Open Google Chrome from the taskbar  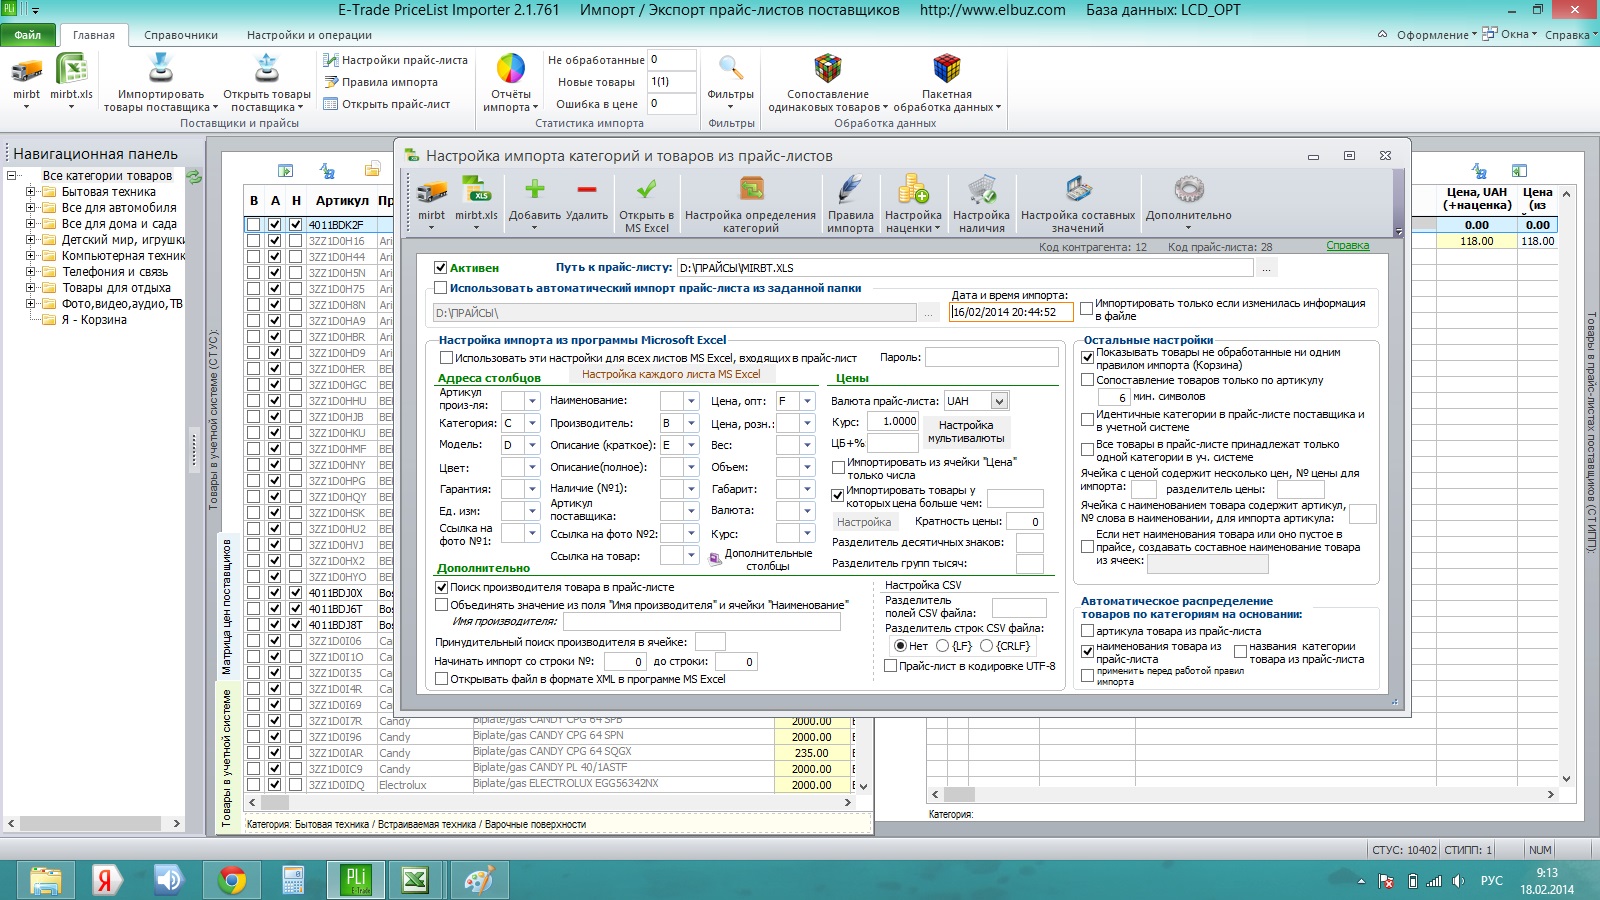[231, 880]
